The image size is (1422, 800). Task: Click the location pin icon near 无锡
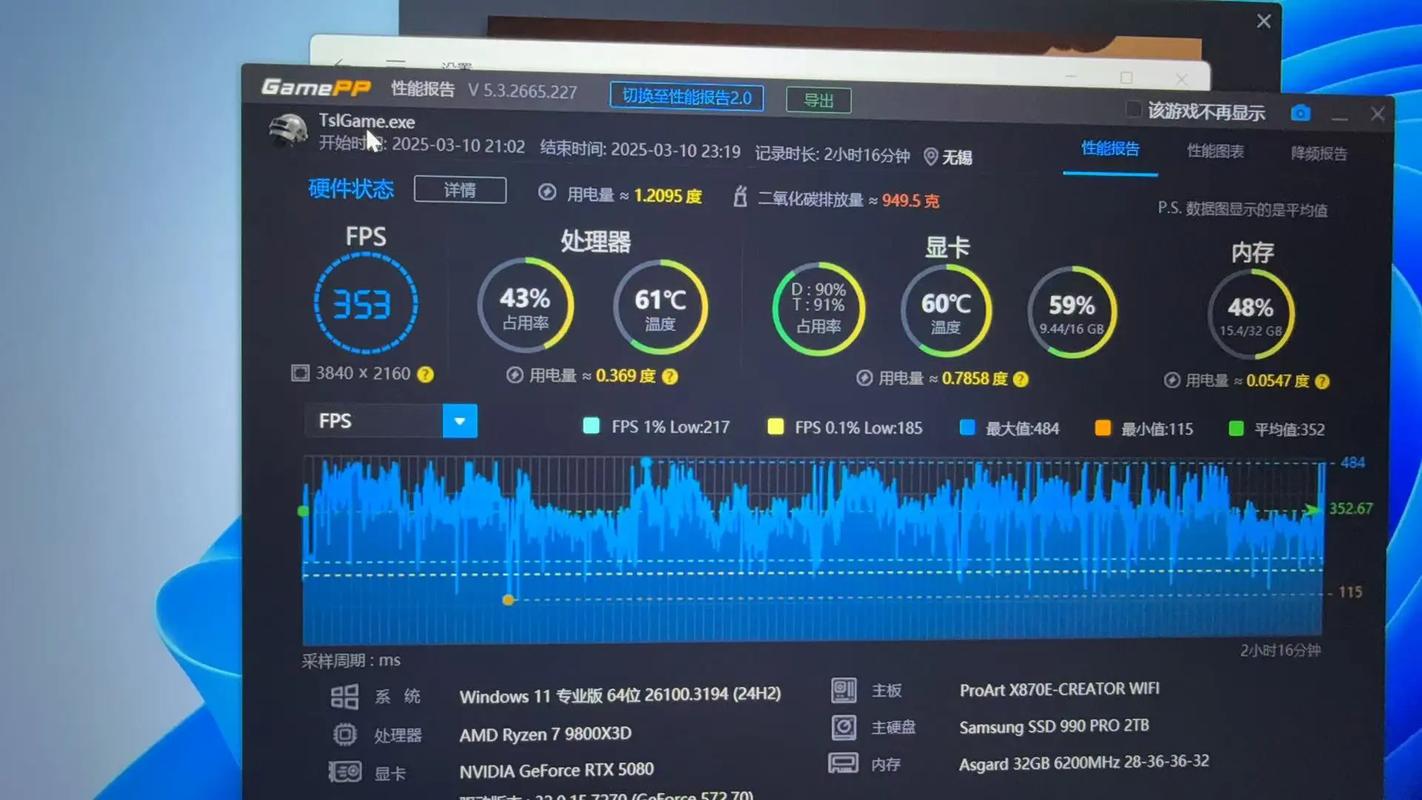[x=930, y=157]
